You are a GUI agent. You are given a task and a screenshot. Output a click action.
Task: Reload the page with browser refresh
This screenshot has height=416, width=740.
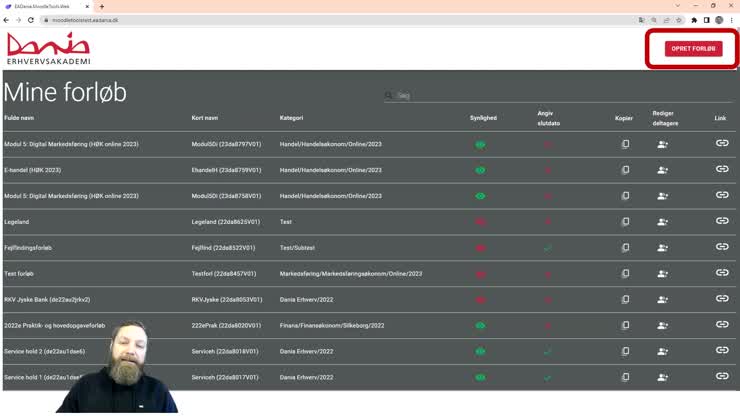(31, 20)
